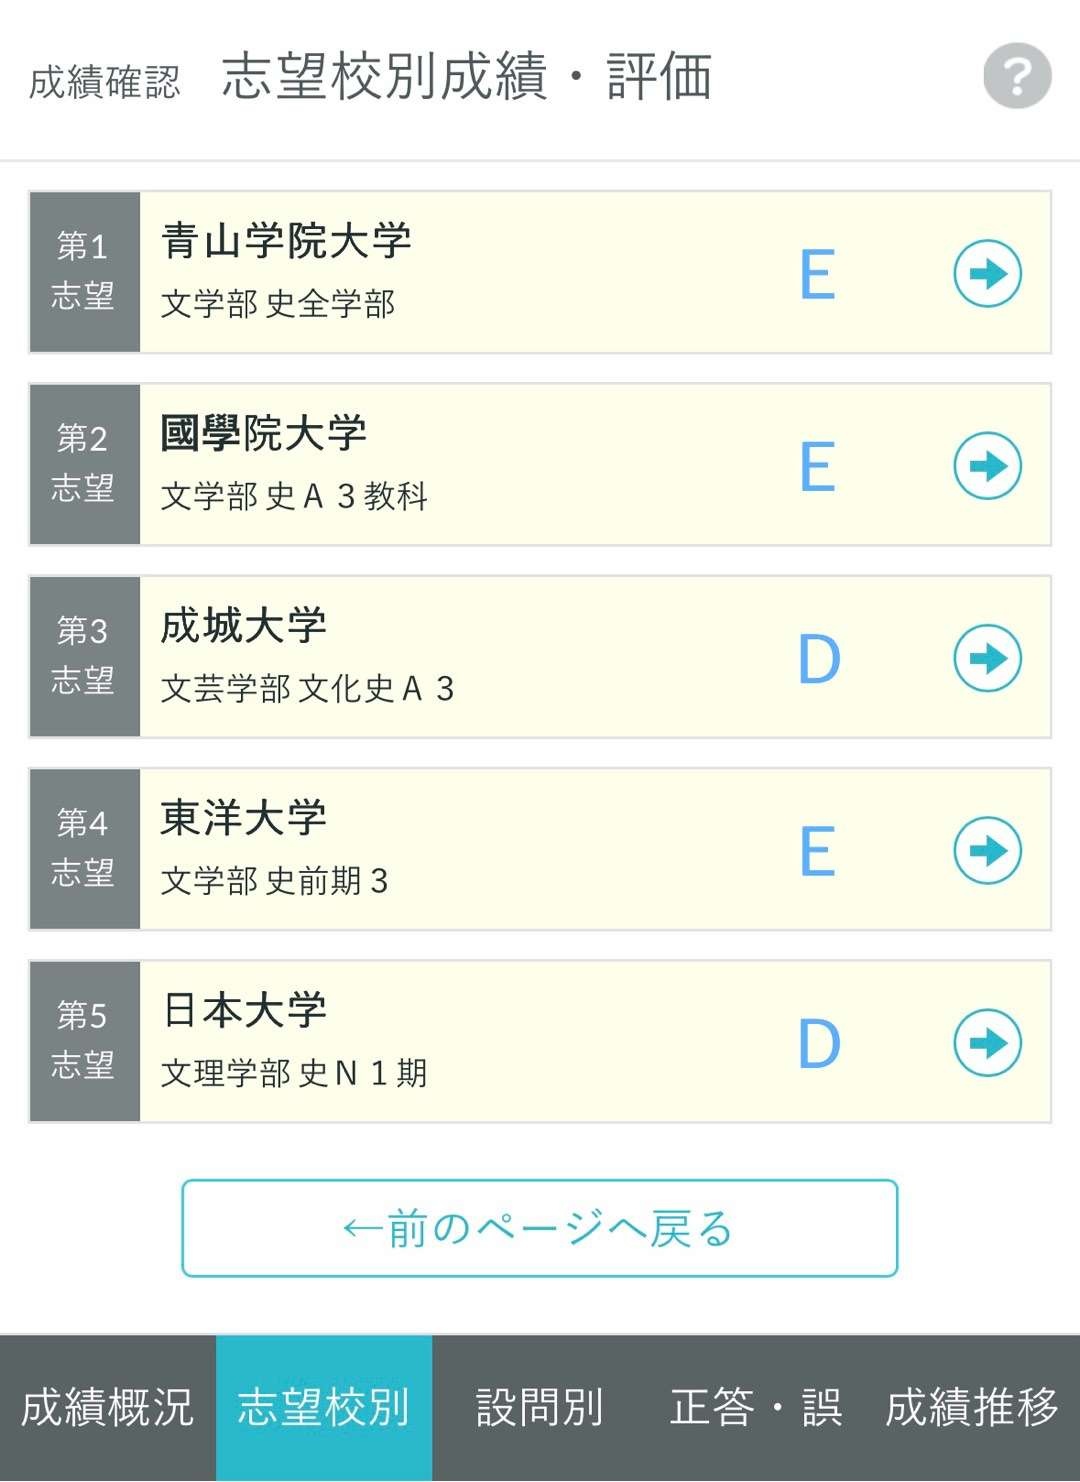
Task: Click arrow icon for 日本大学
Action: point(987,1042)
